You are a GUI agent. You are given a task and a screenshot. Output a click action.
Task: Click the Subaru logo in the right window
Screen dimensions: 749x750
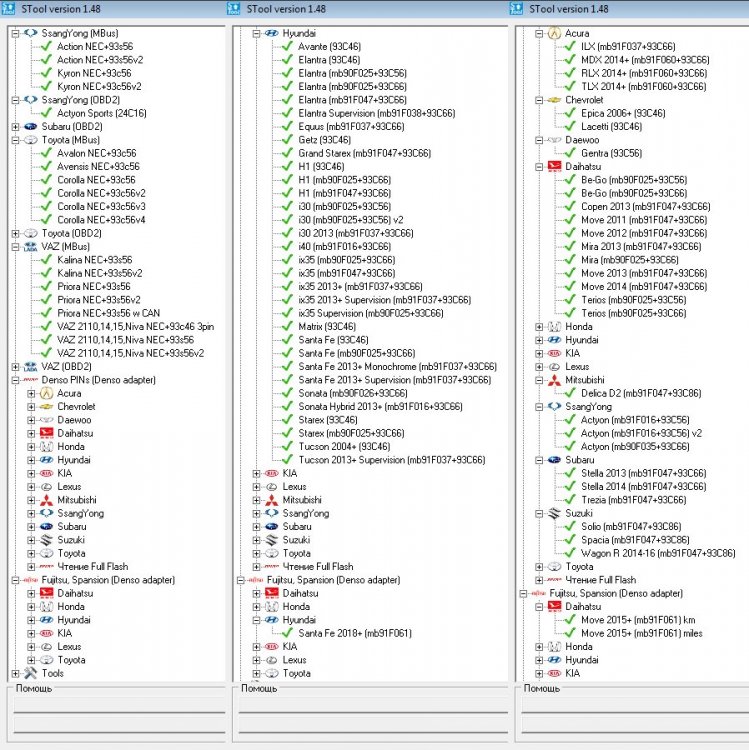554,460
